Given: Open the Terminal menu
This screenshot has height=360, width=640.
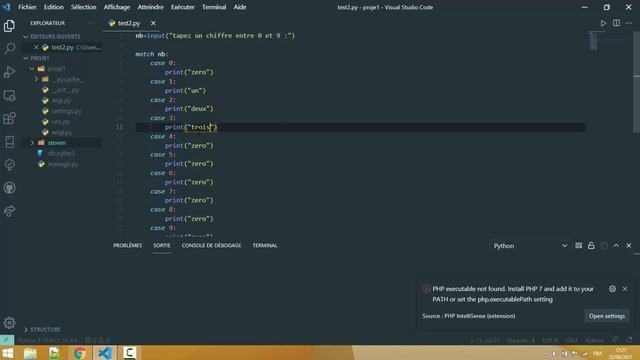Looking at the screenshot, I should coord(214,7).
